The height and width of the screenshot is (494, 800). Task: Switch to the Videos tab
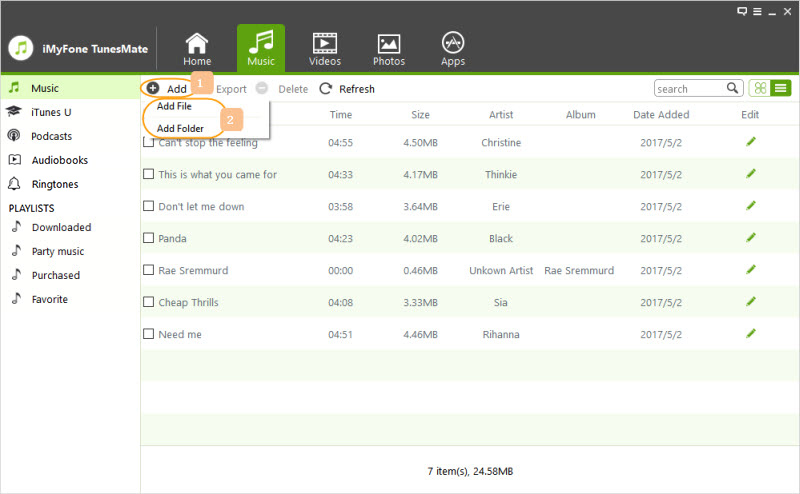tap(324, 49)
